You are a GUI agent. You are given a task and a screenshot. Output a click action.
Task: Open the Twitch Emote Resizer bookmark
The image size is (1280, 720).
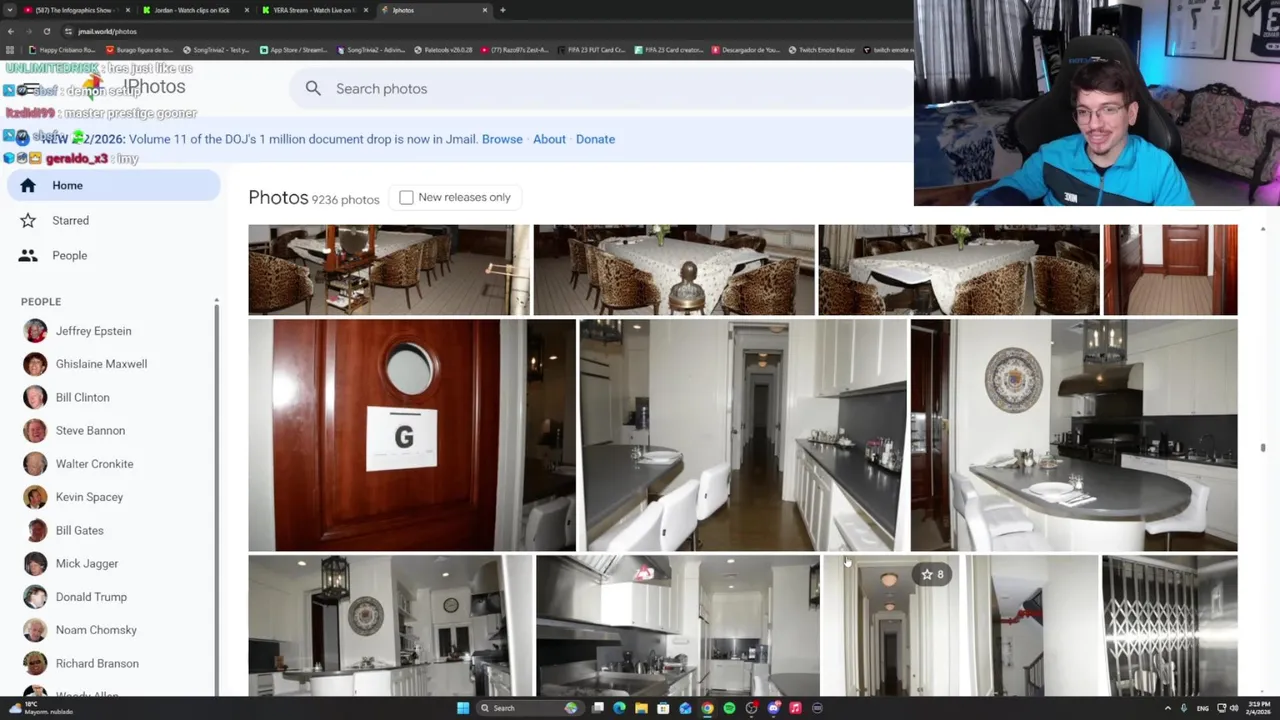pyautogui.click(x=821, y=50)
